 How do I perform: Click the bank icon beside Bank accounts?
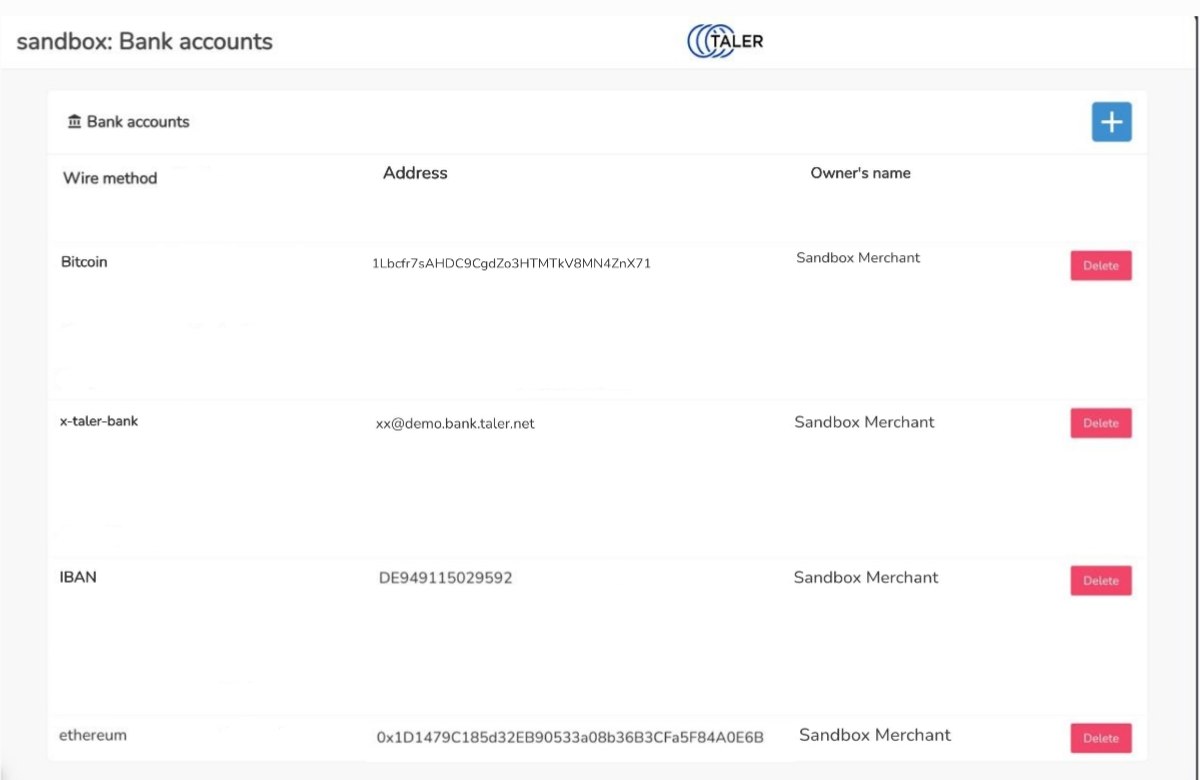(74, 122)
